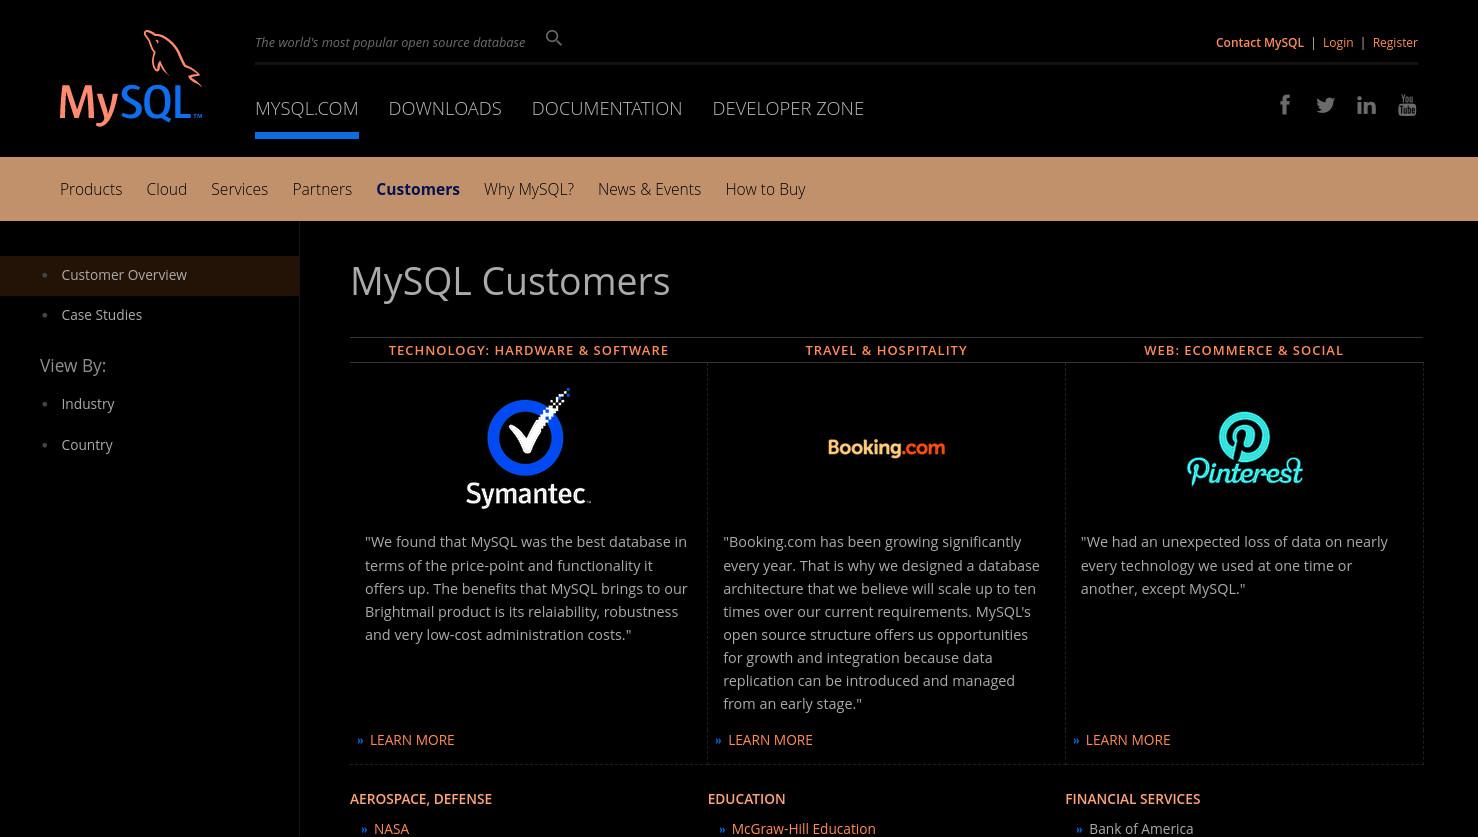Open Travel & Hospitality heading

click(x=886, y=350)
